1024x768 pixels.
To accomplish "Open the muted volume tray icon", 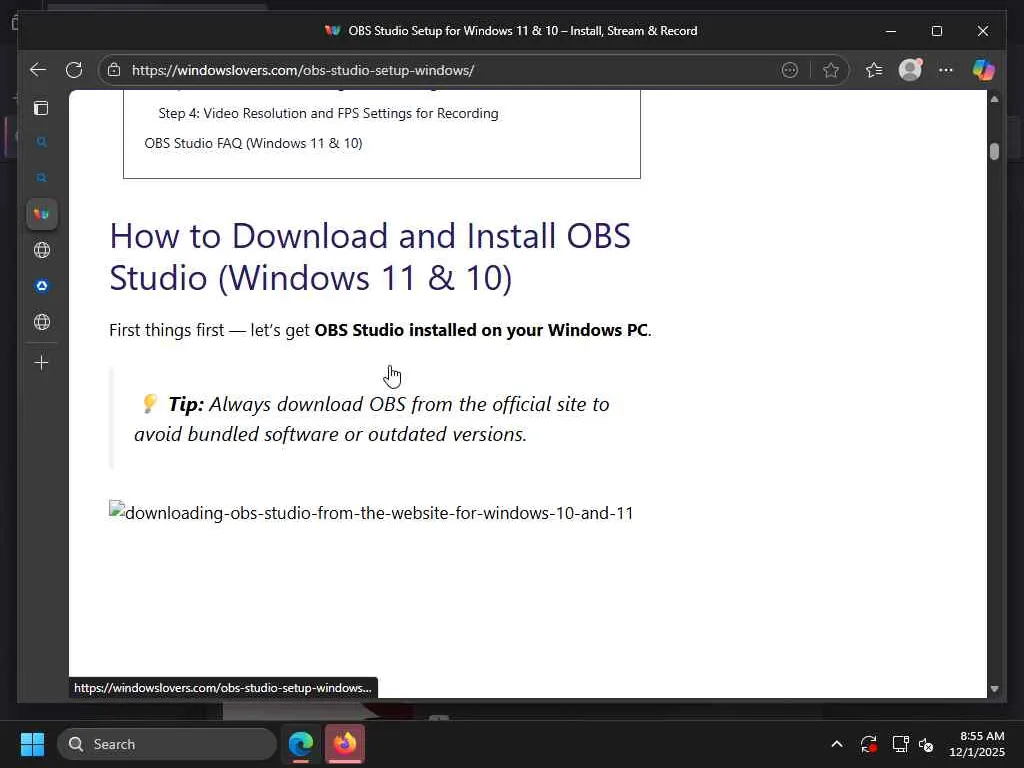I will 926,744.
